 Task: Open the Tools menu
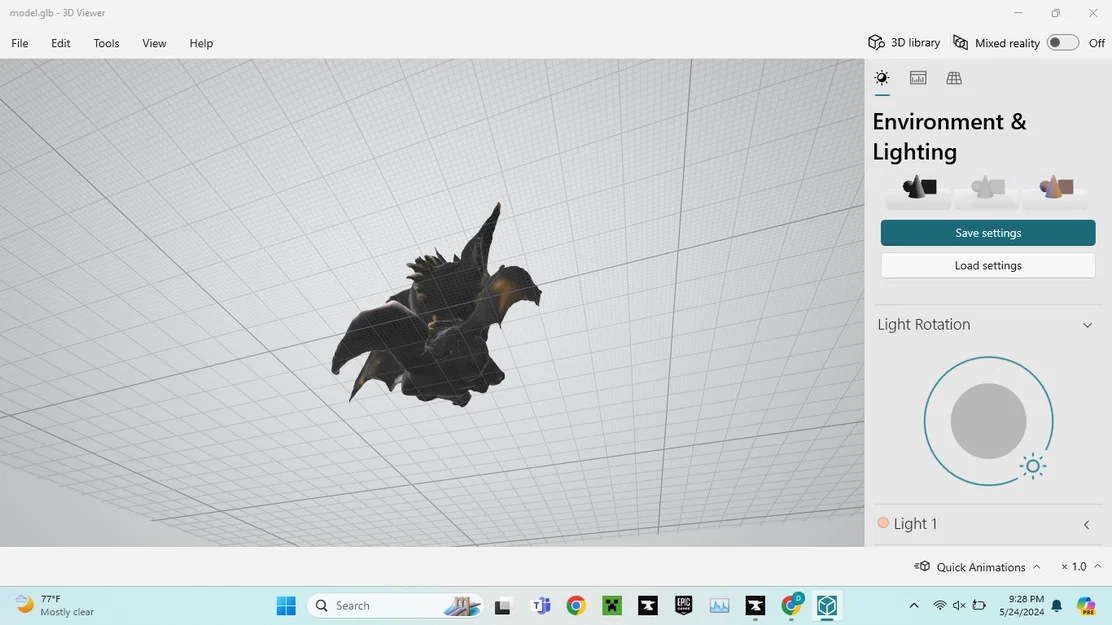[106, 43]
